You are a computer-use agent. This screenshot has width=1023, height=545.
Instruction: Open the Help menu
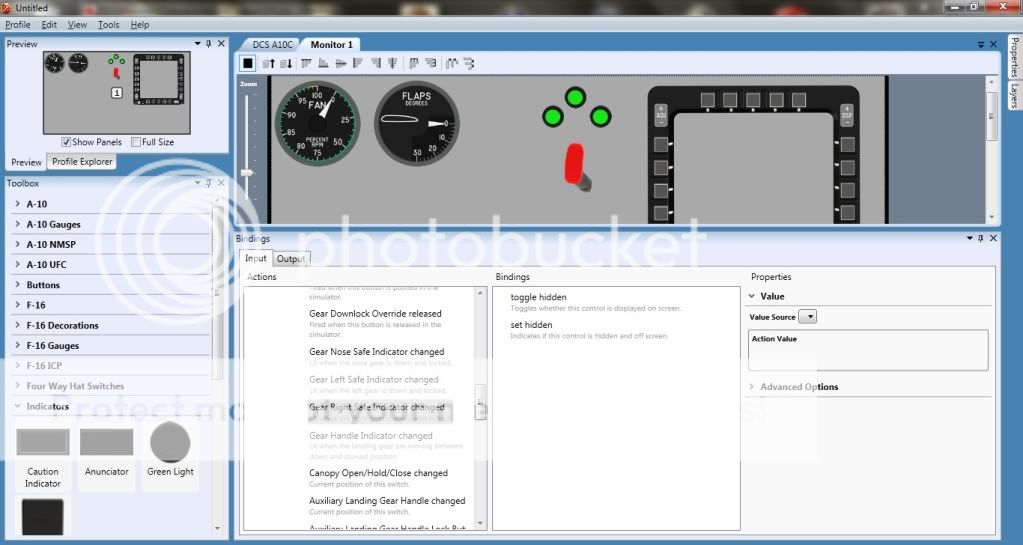(x=140, y=24)
